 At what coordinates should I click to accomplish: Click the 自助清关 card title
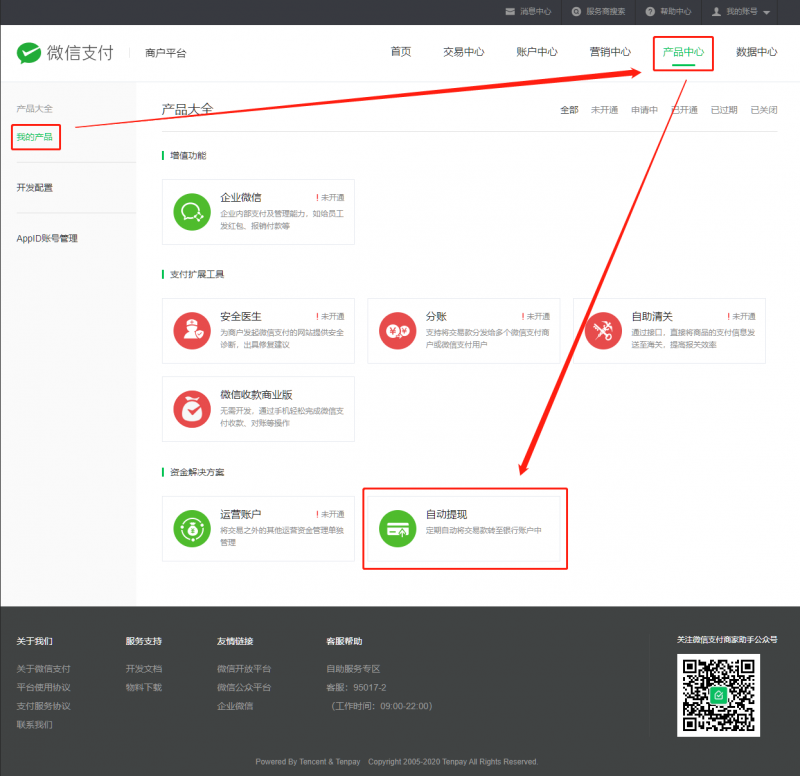tap(652, 316)
